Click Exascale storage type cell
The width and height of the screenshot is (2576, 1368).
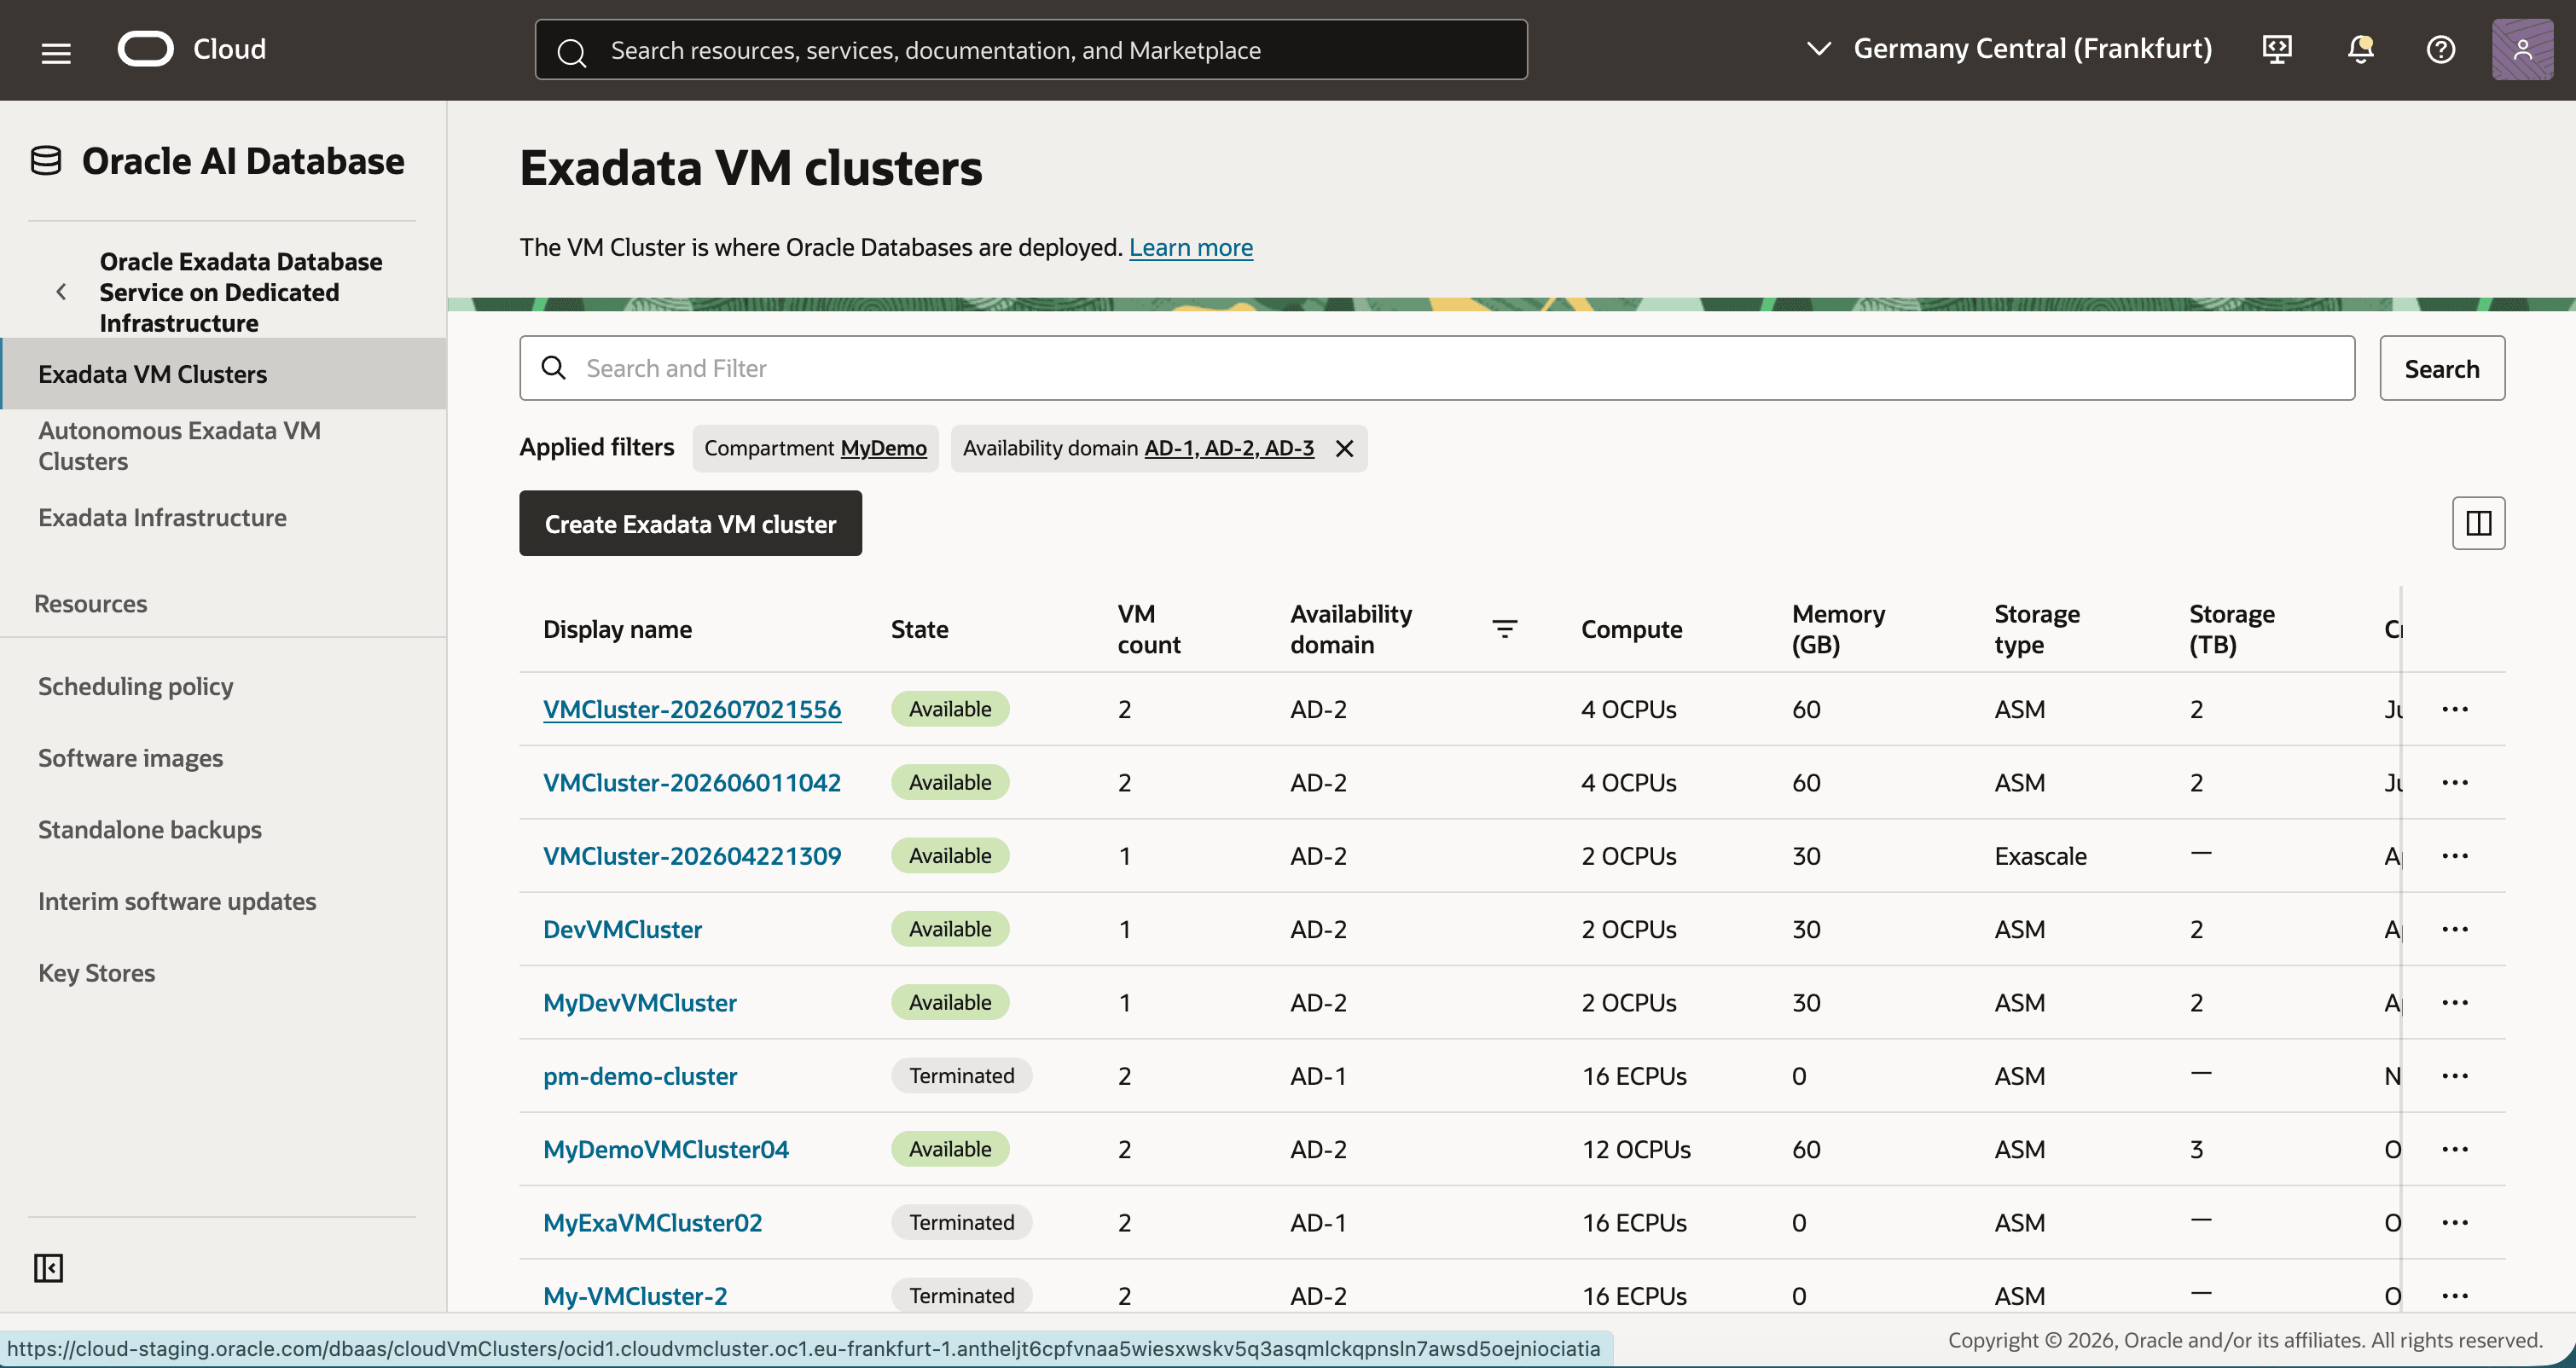[x=2040, y=856]
